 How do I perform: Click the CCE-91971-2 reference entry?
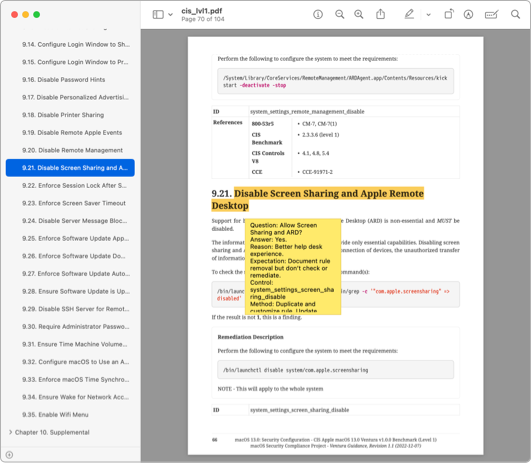[x=317, y=172]
